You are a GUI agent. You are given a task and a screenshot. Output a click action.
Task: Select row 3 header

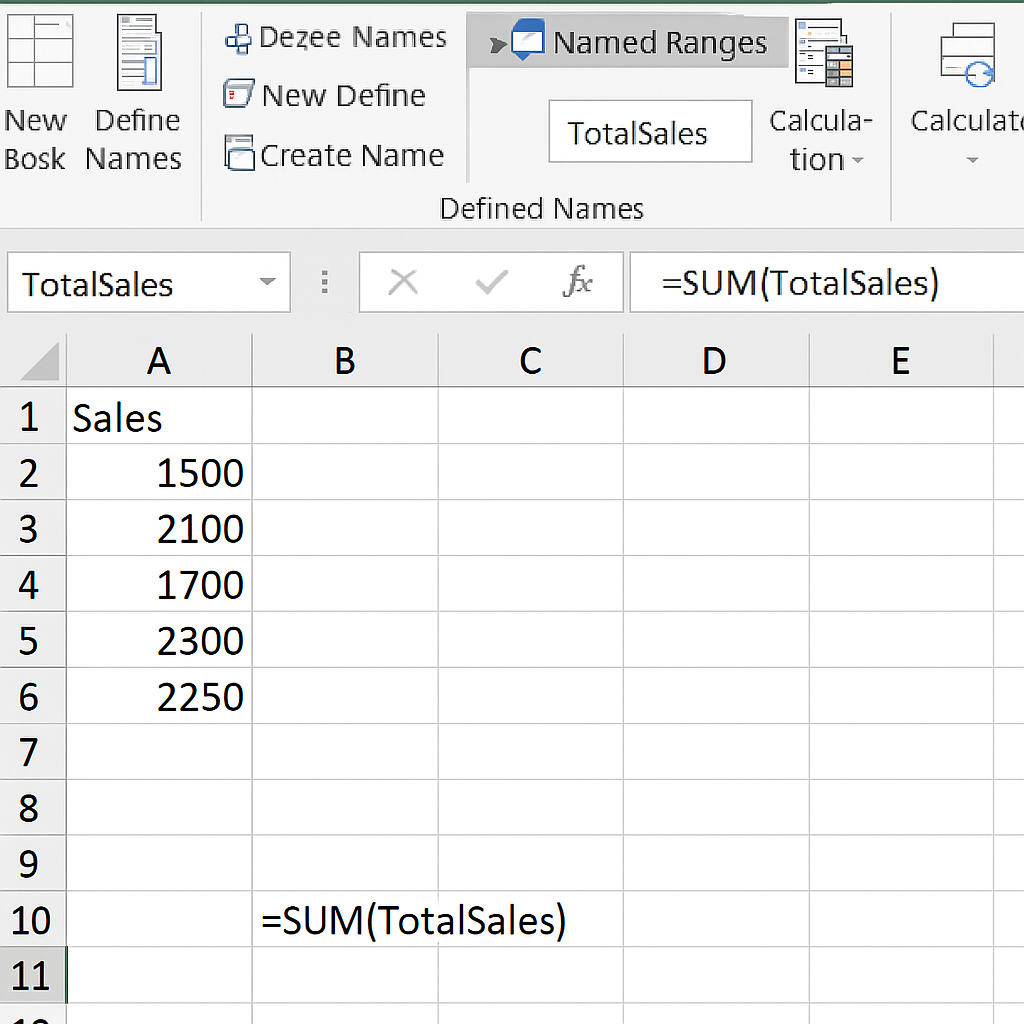[x=33, y=528]
